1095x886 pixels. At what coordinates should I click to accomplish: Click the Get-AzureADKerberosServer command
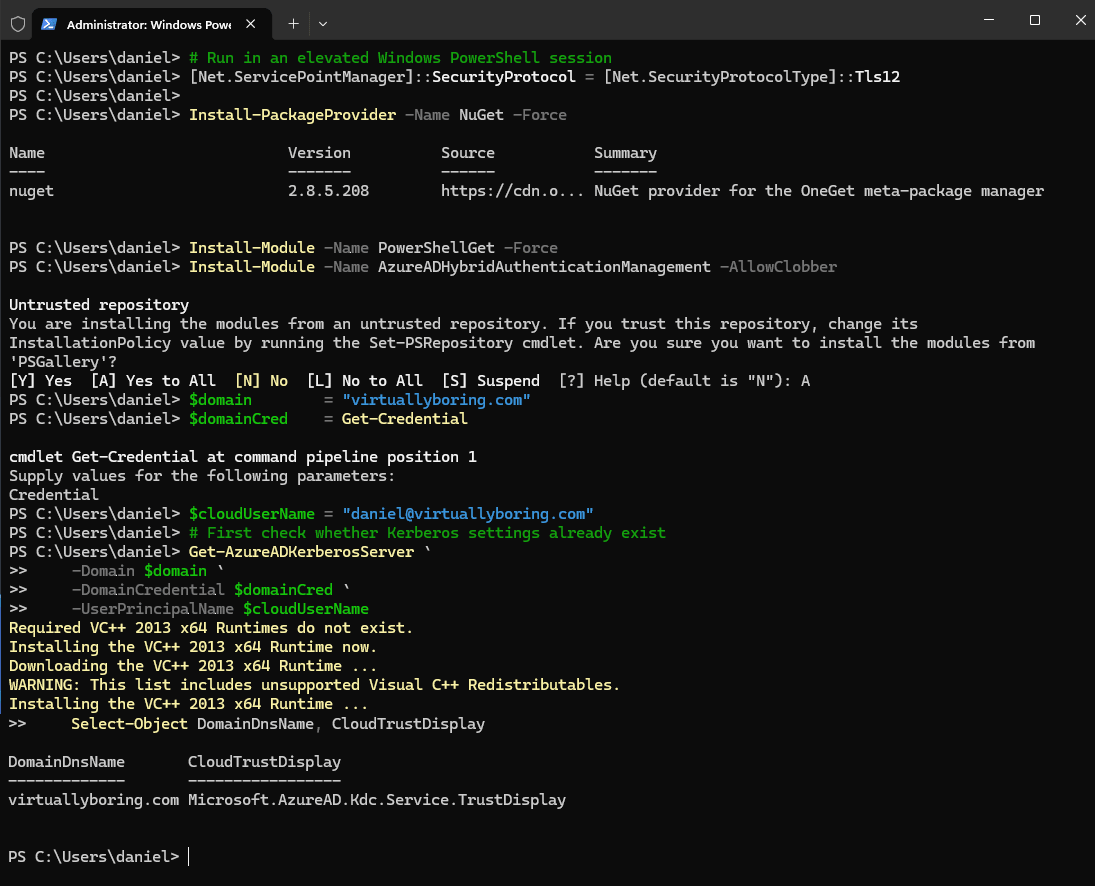coord(301,552)
